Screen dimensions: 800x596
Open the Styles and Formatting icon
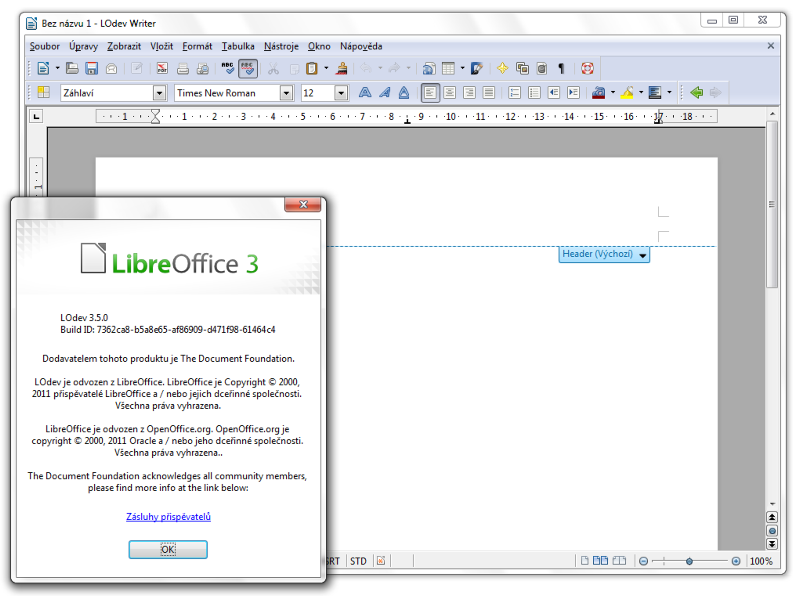point(44,92)
